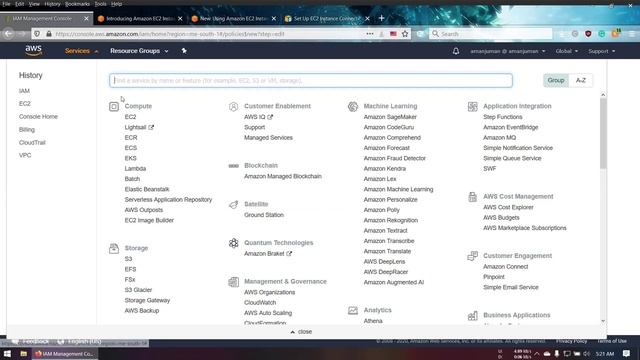Open the Windows Start menu
This screenshot has height=360, width=640.
pyautogui.click(x=7, y=354)
